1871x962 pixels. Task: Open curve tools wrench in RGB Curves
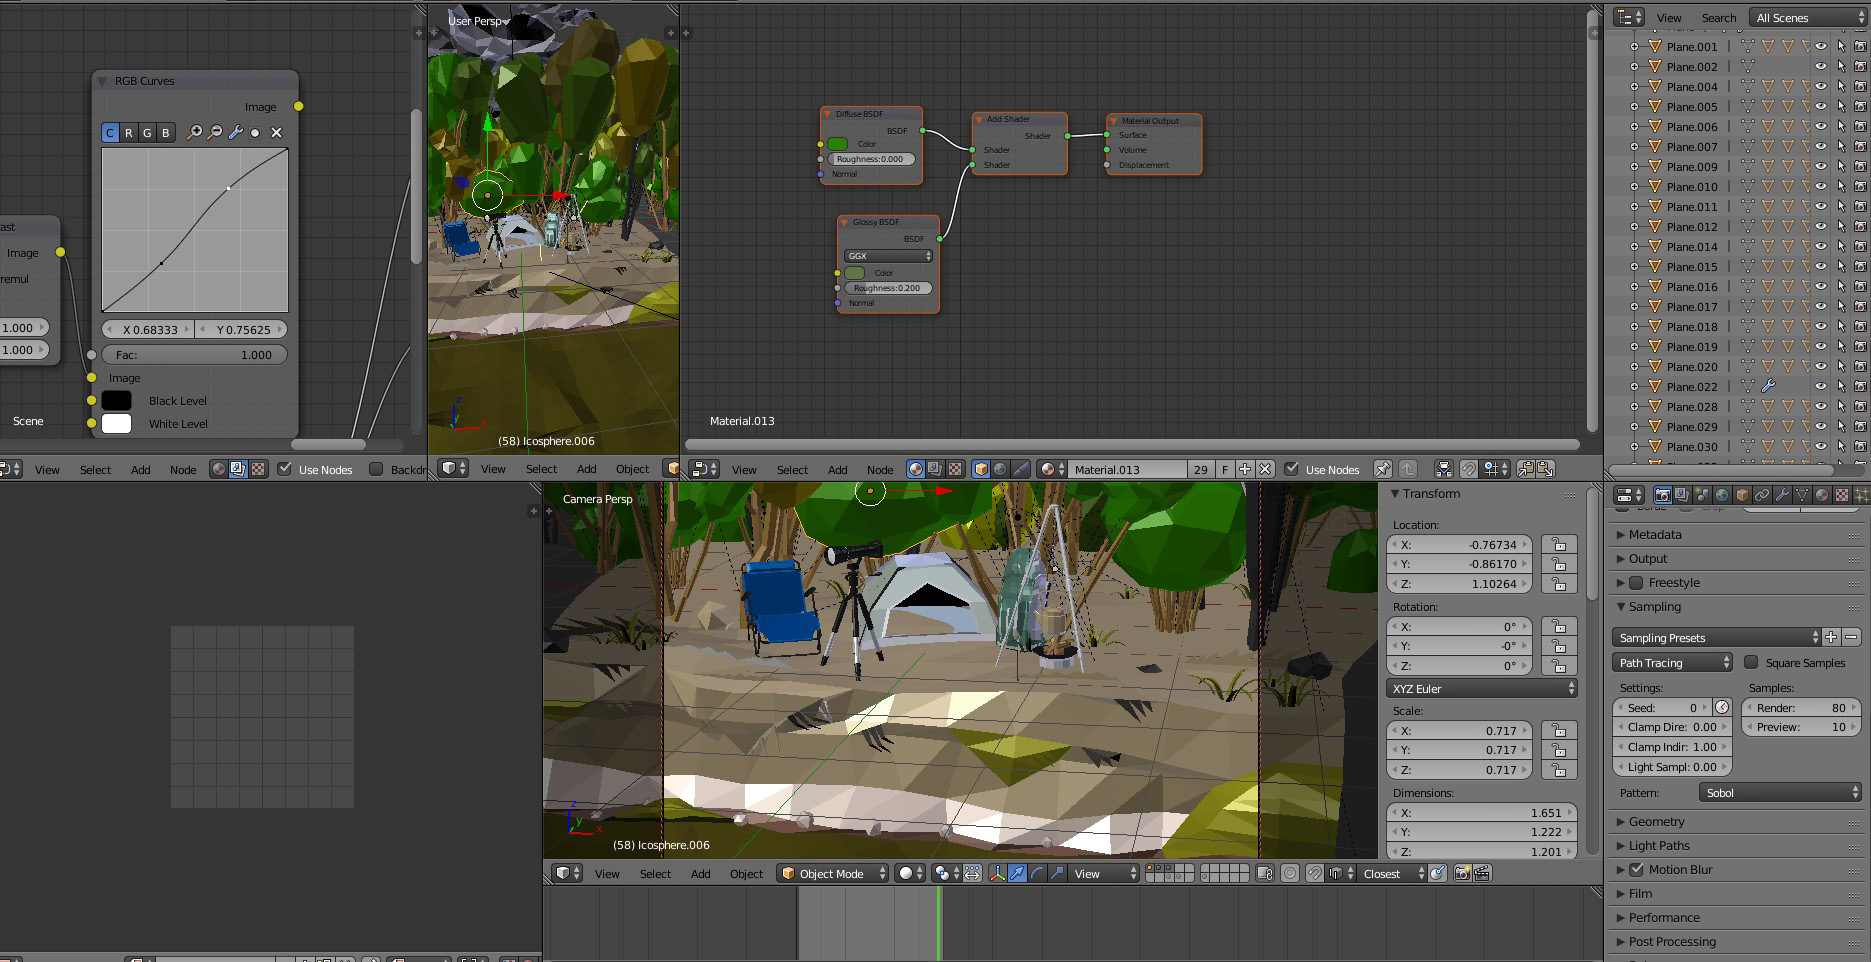click(x=236, y=132)
